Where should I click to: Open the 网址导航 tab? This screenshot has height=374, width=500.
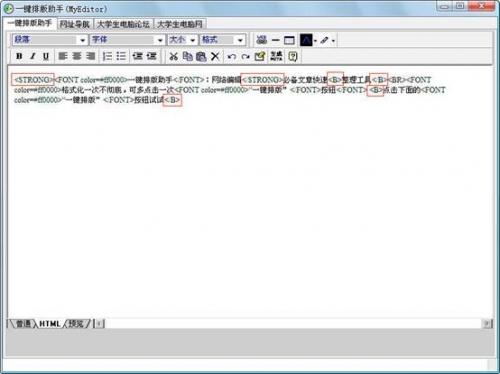75,24
